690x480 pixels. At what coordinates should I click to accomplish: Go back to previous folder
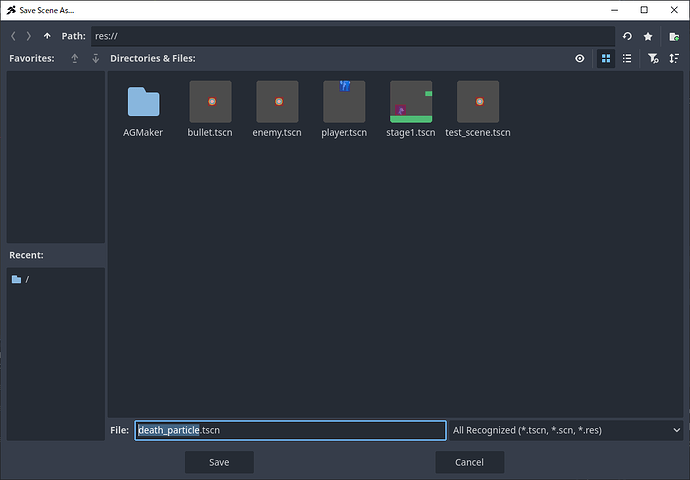[14, 36]
